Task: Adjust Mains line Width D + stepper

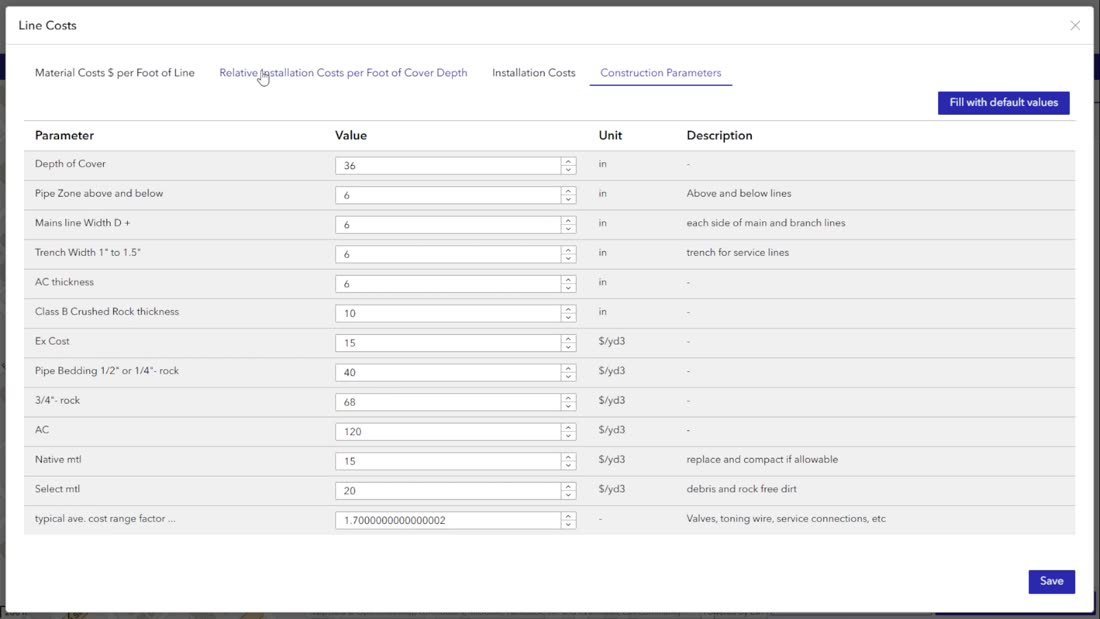Action: click(x=568, y=225)
